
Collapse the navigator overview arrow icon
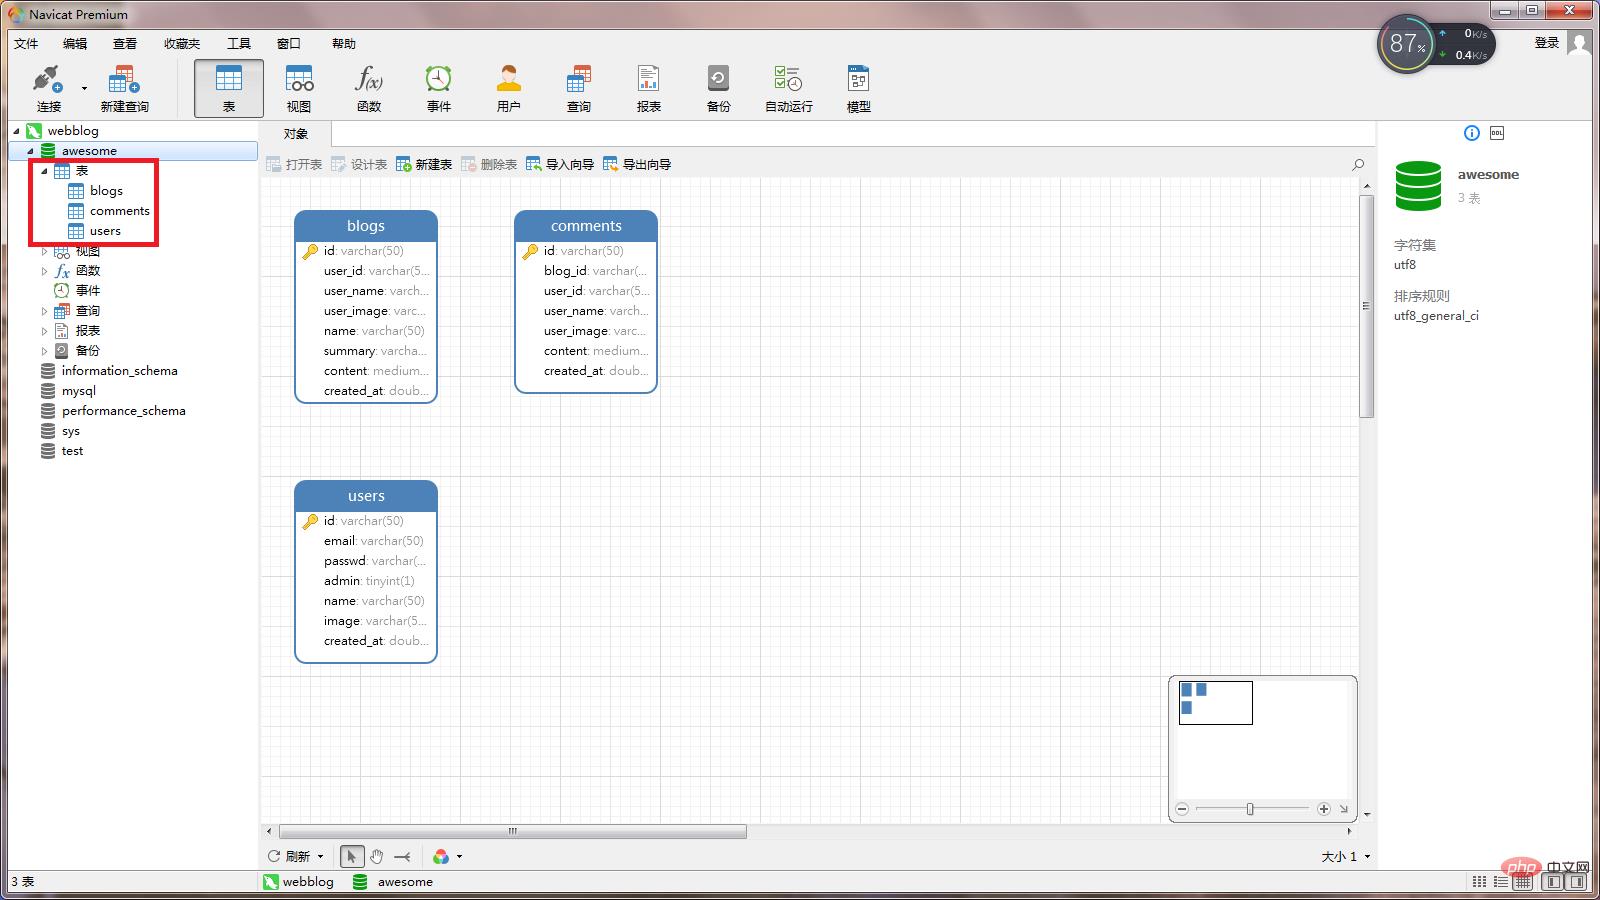click(x=1344, y=809)
